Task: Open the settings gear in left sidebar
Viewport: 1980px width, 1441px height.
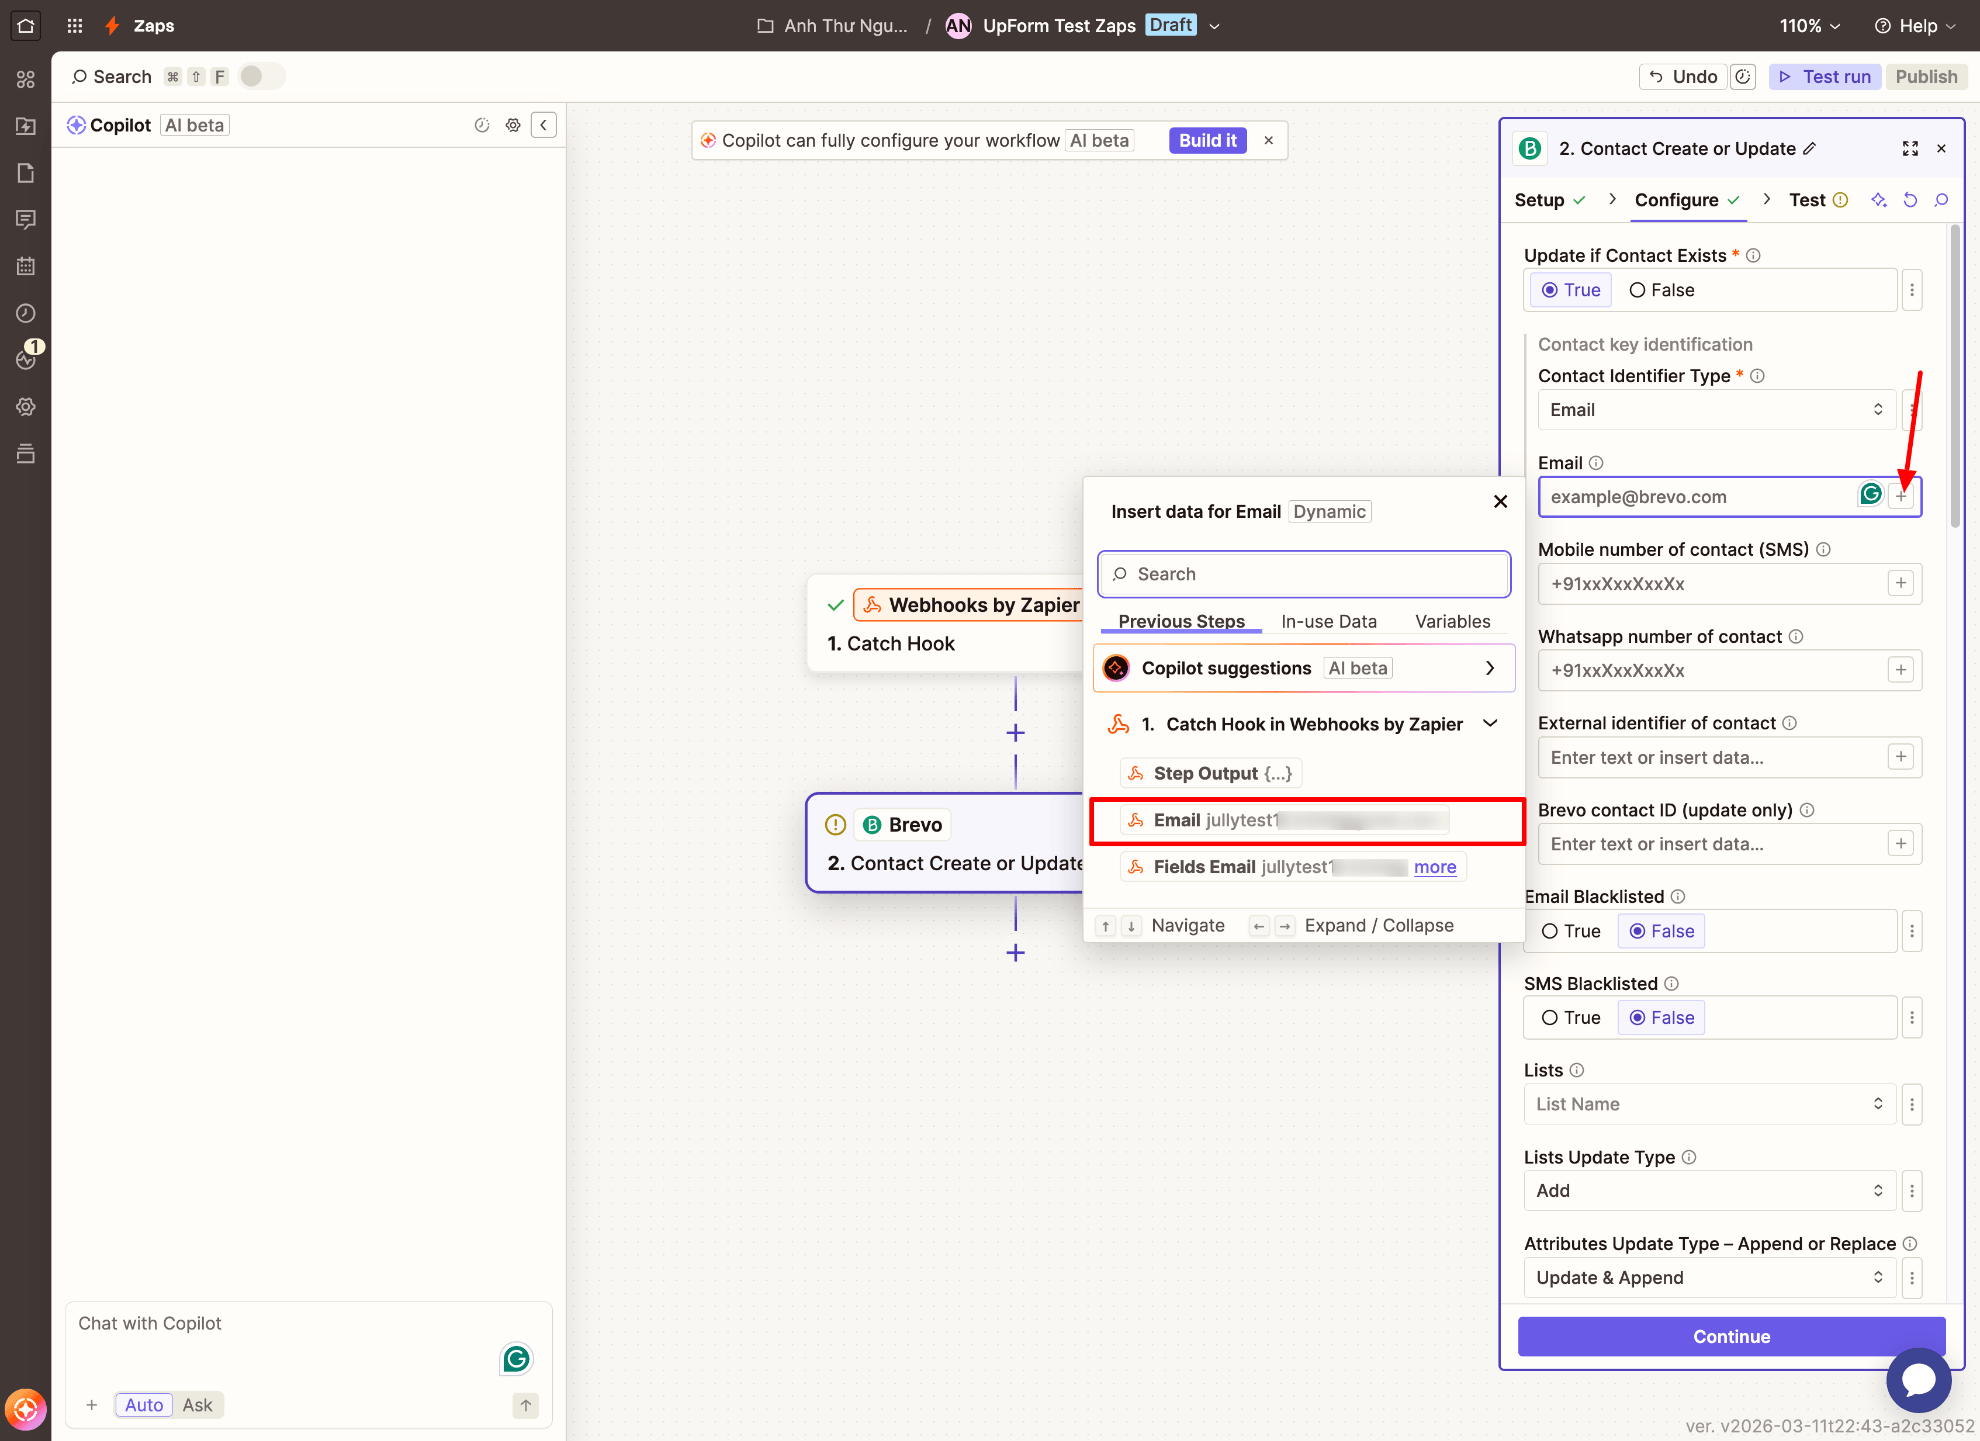Action: [x=26, y=407]
